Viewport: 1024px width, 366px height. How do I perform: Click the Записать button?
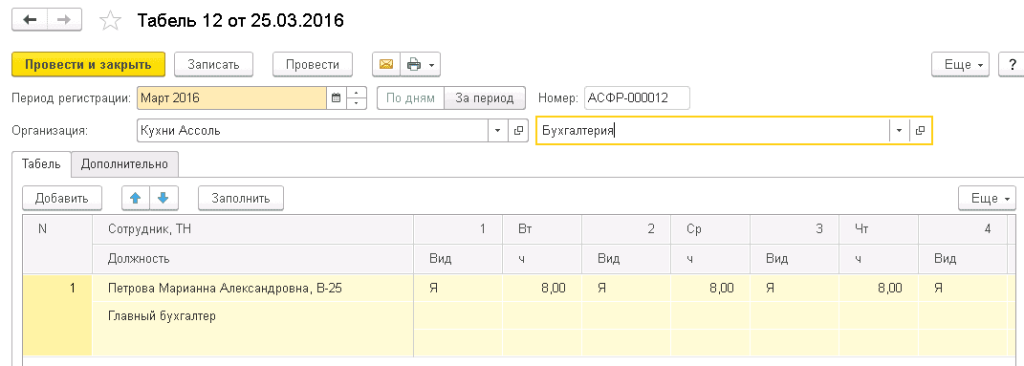click(x=214, y=65)
